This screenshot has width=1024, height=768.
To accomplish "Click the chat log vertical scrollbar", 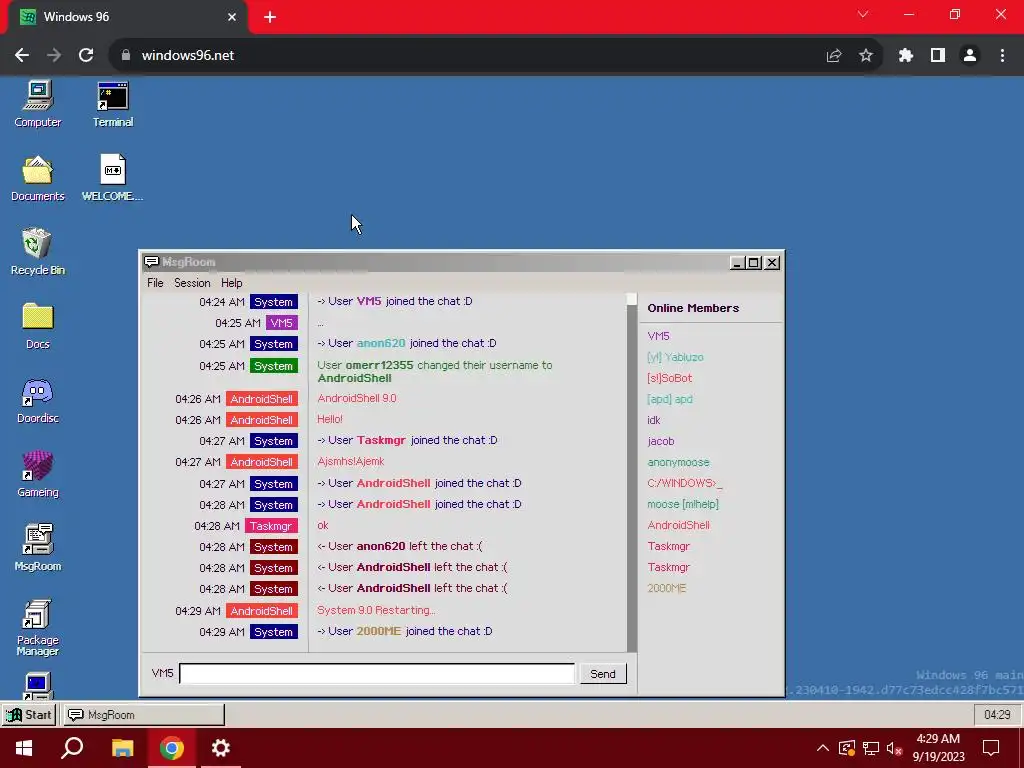I will 632,472.
